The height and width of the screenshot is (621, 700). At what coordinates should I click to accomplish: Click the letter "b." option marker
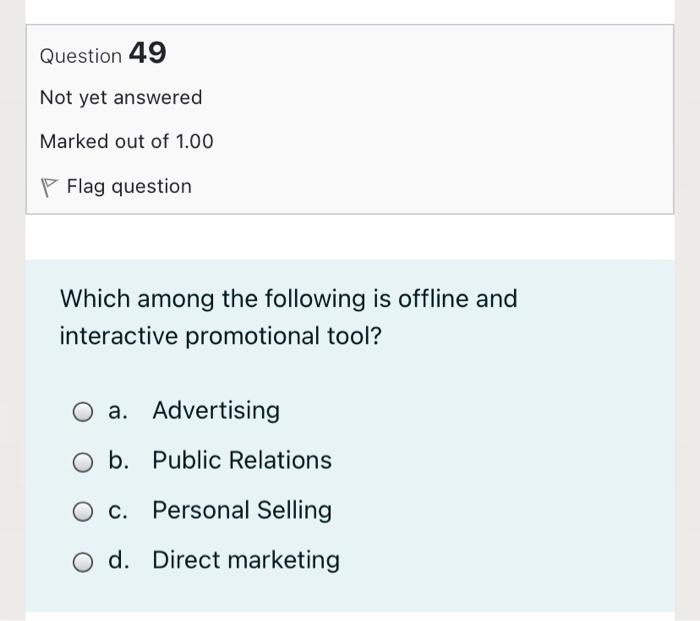point(119,461)
